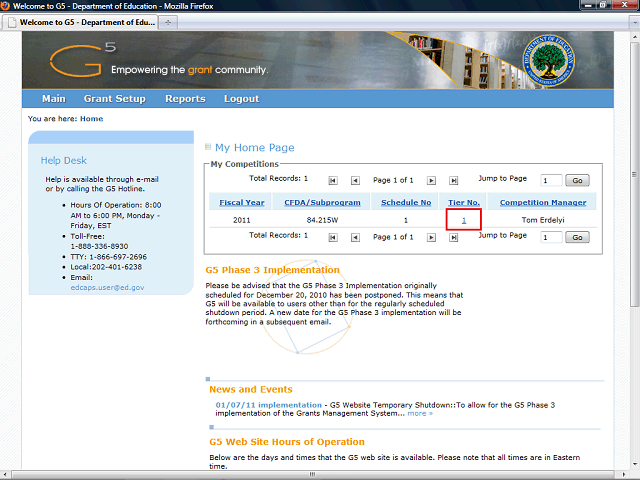Screen dimensions: 640x480
Task: Open Tier No. 1 link
Action: tap(464, 220)
